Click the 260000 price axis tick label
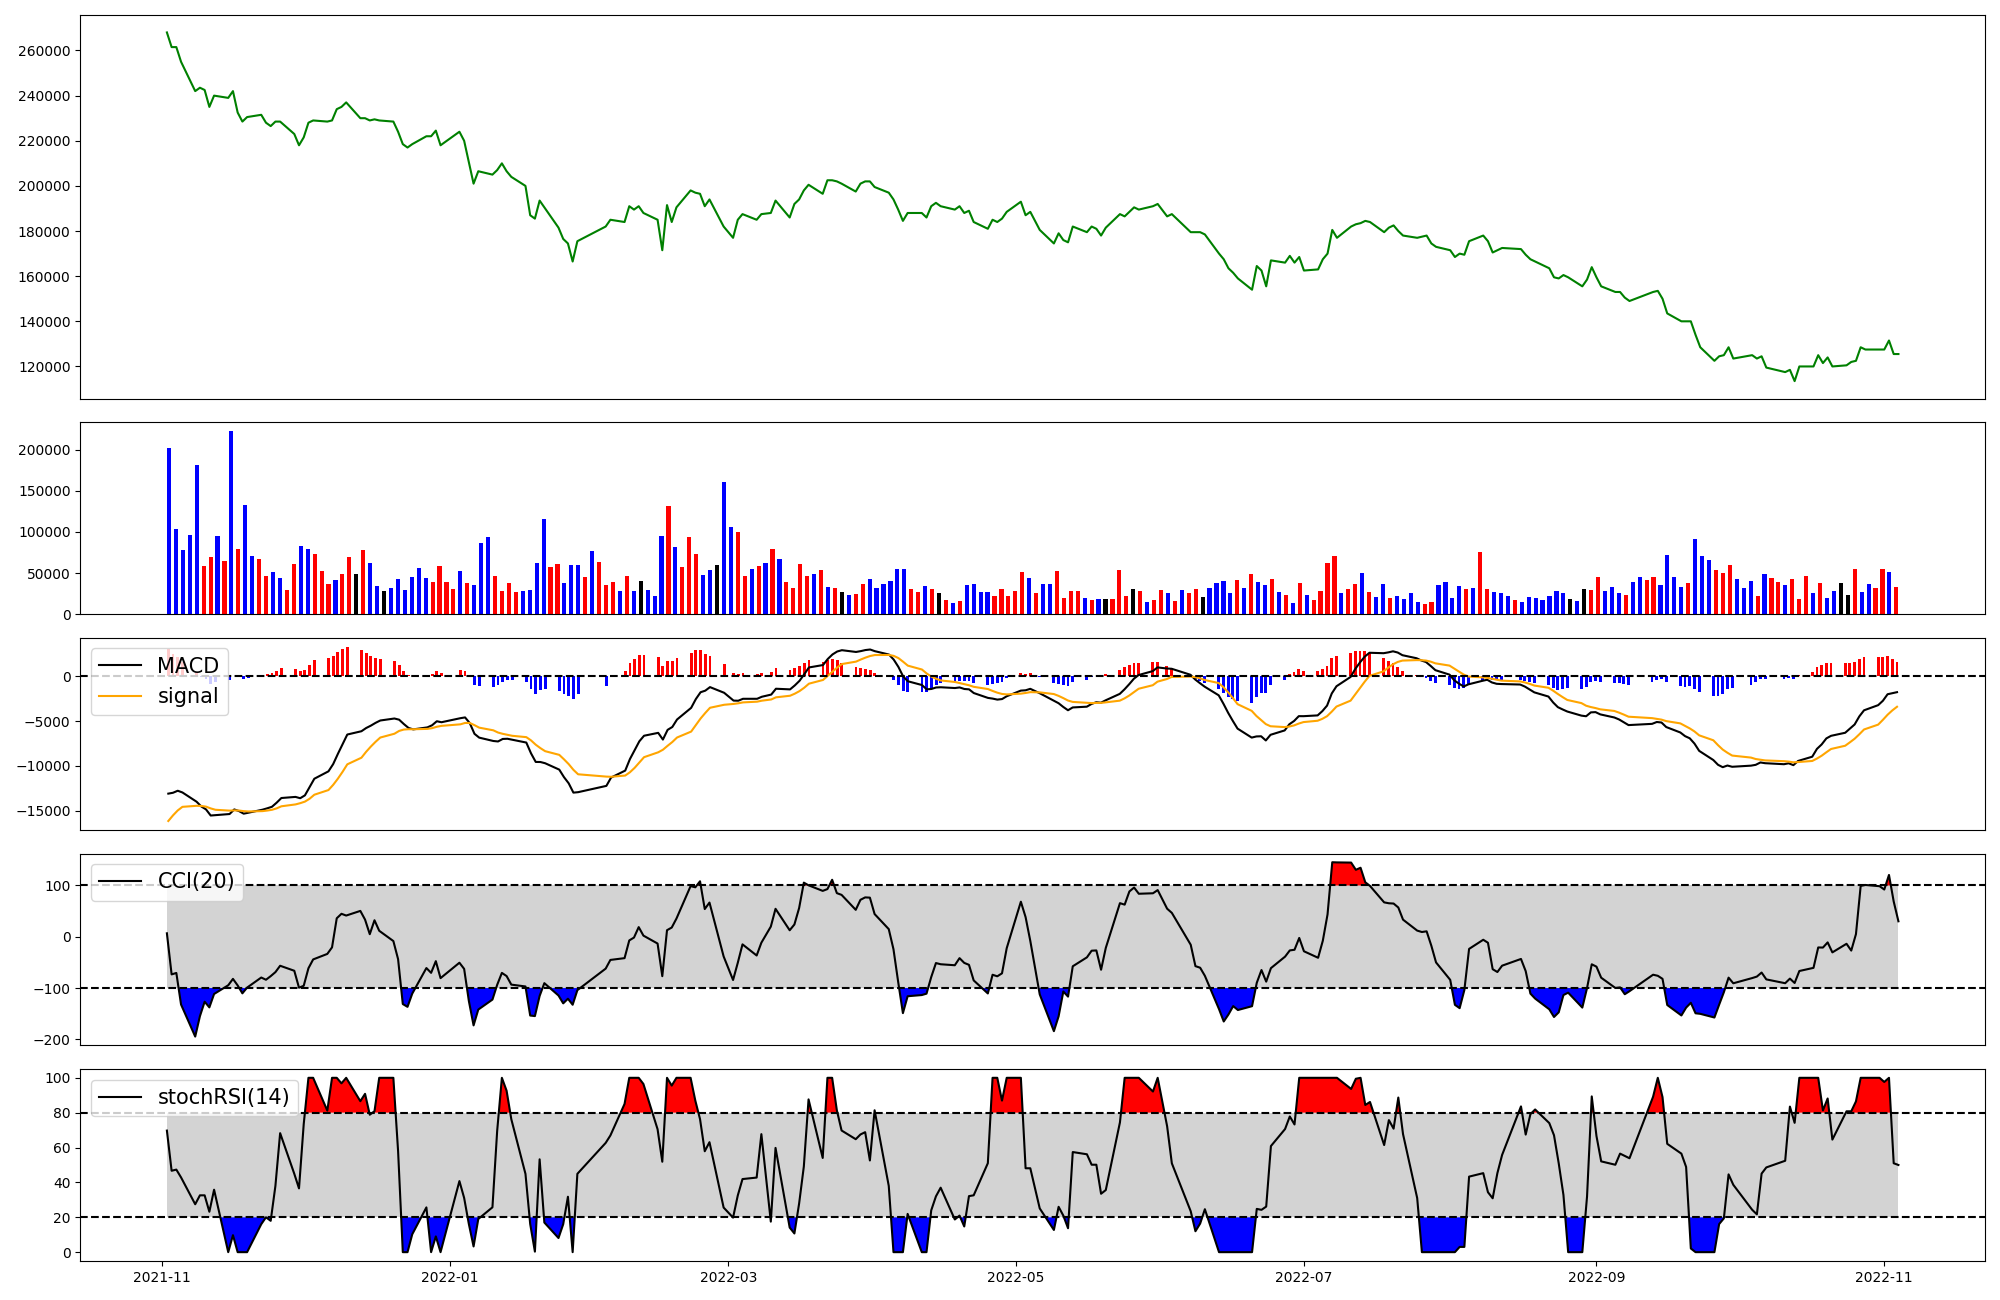Screen dimensions: 2000x1300 pyautogui.click(x=44, y=51)
